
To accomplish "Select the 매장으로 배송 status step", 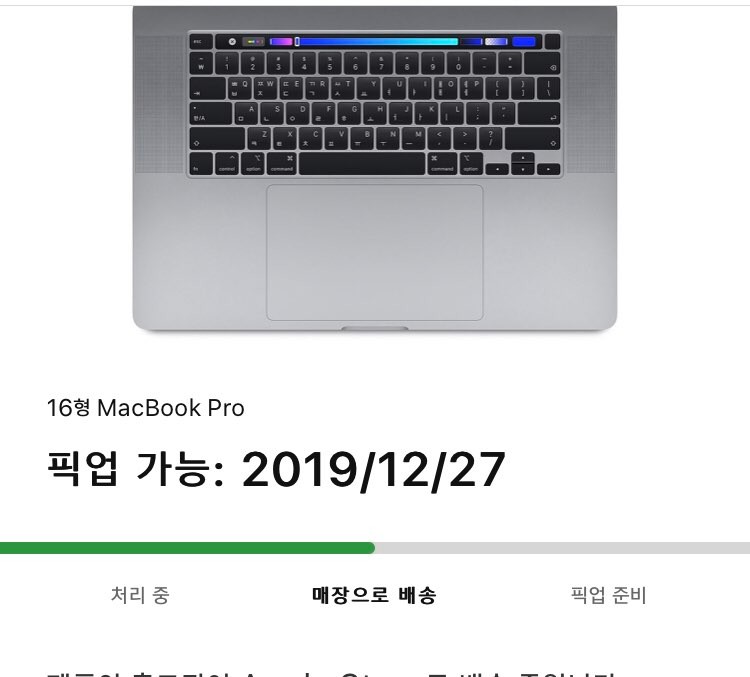I will click(x=374, y=595).
